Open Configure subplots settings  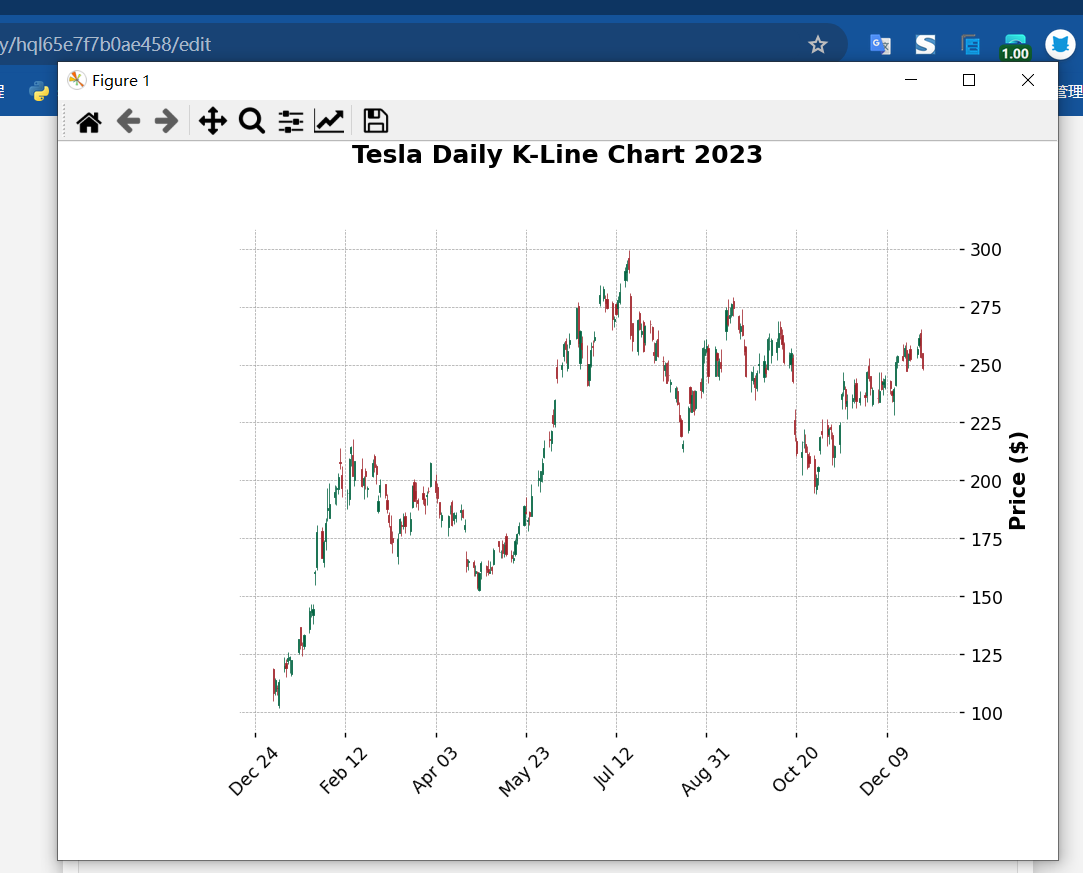(x=291, y=122)
